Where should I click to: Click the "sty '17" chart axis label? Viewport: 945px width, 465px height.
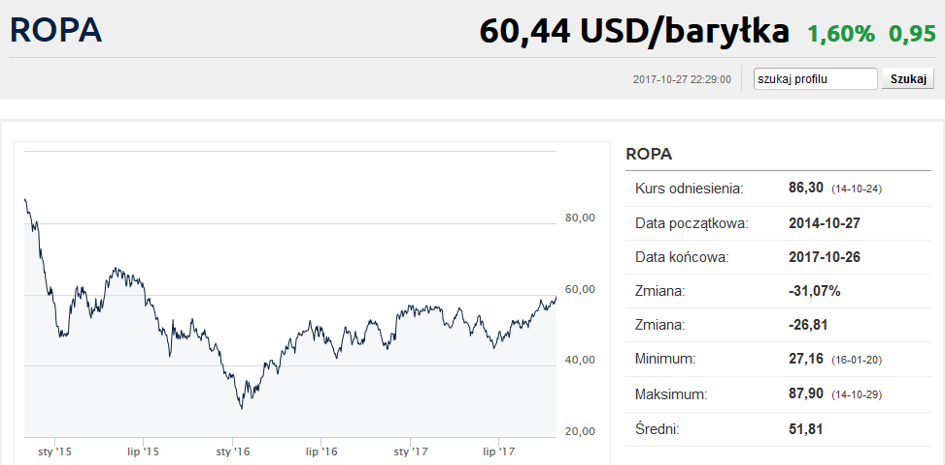tap(410, 452)
